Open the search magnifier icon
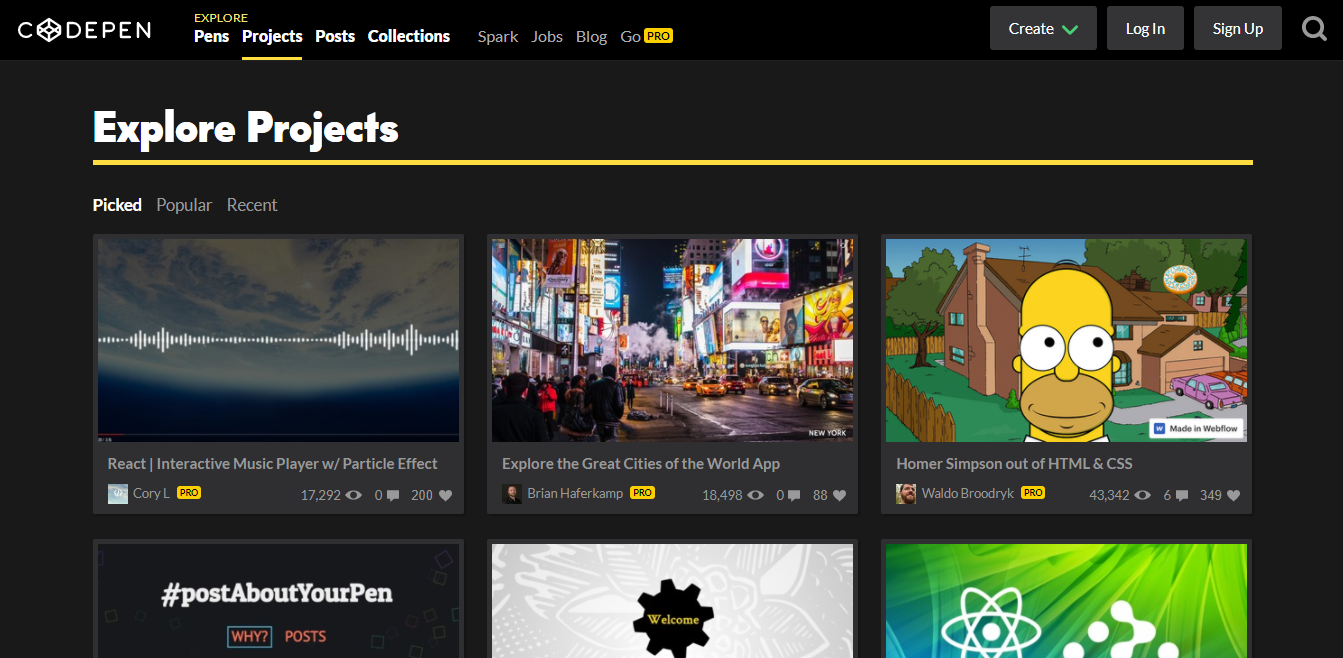1343x658 pixels. click(1315, 29)
